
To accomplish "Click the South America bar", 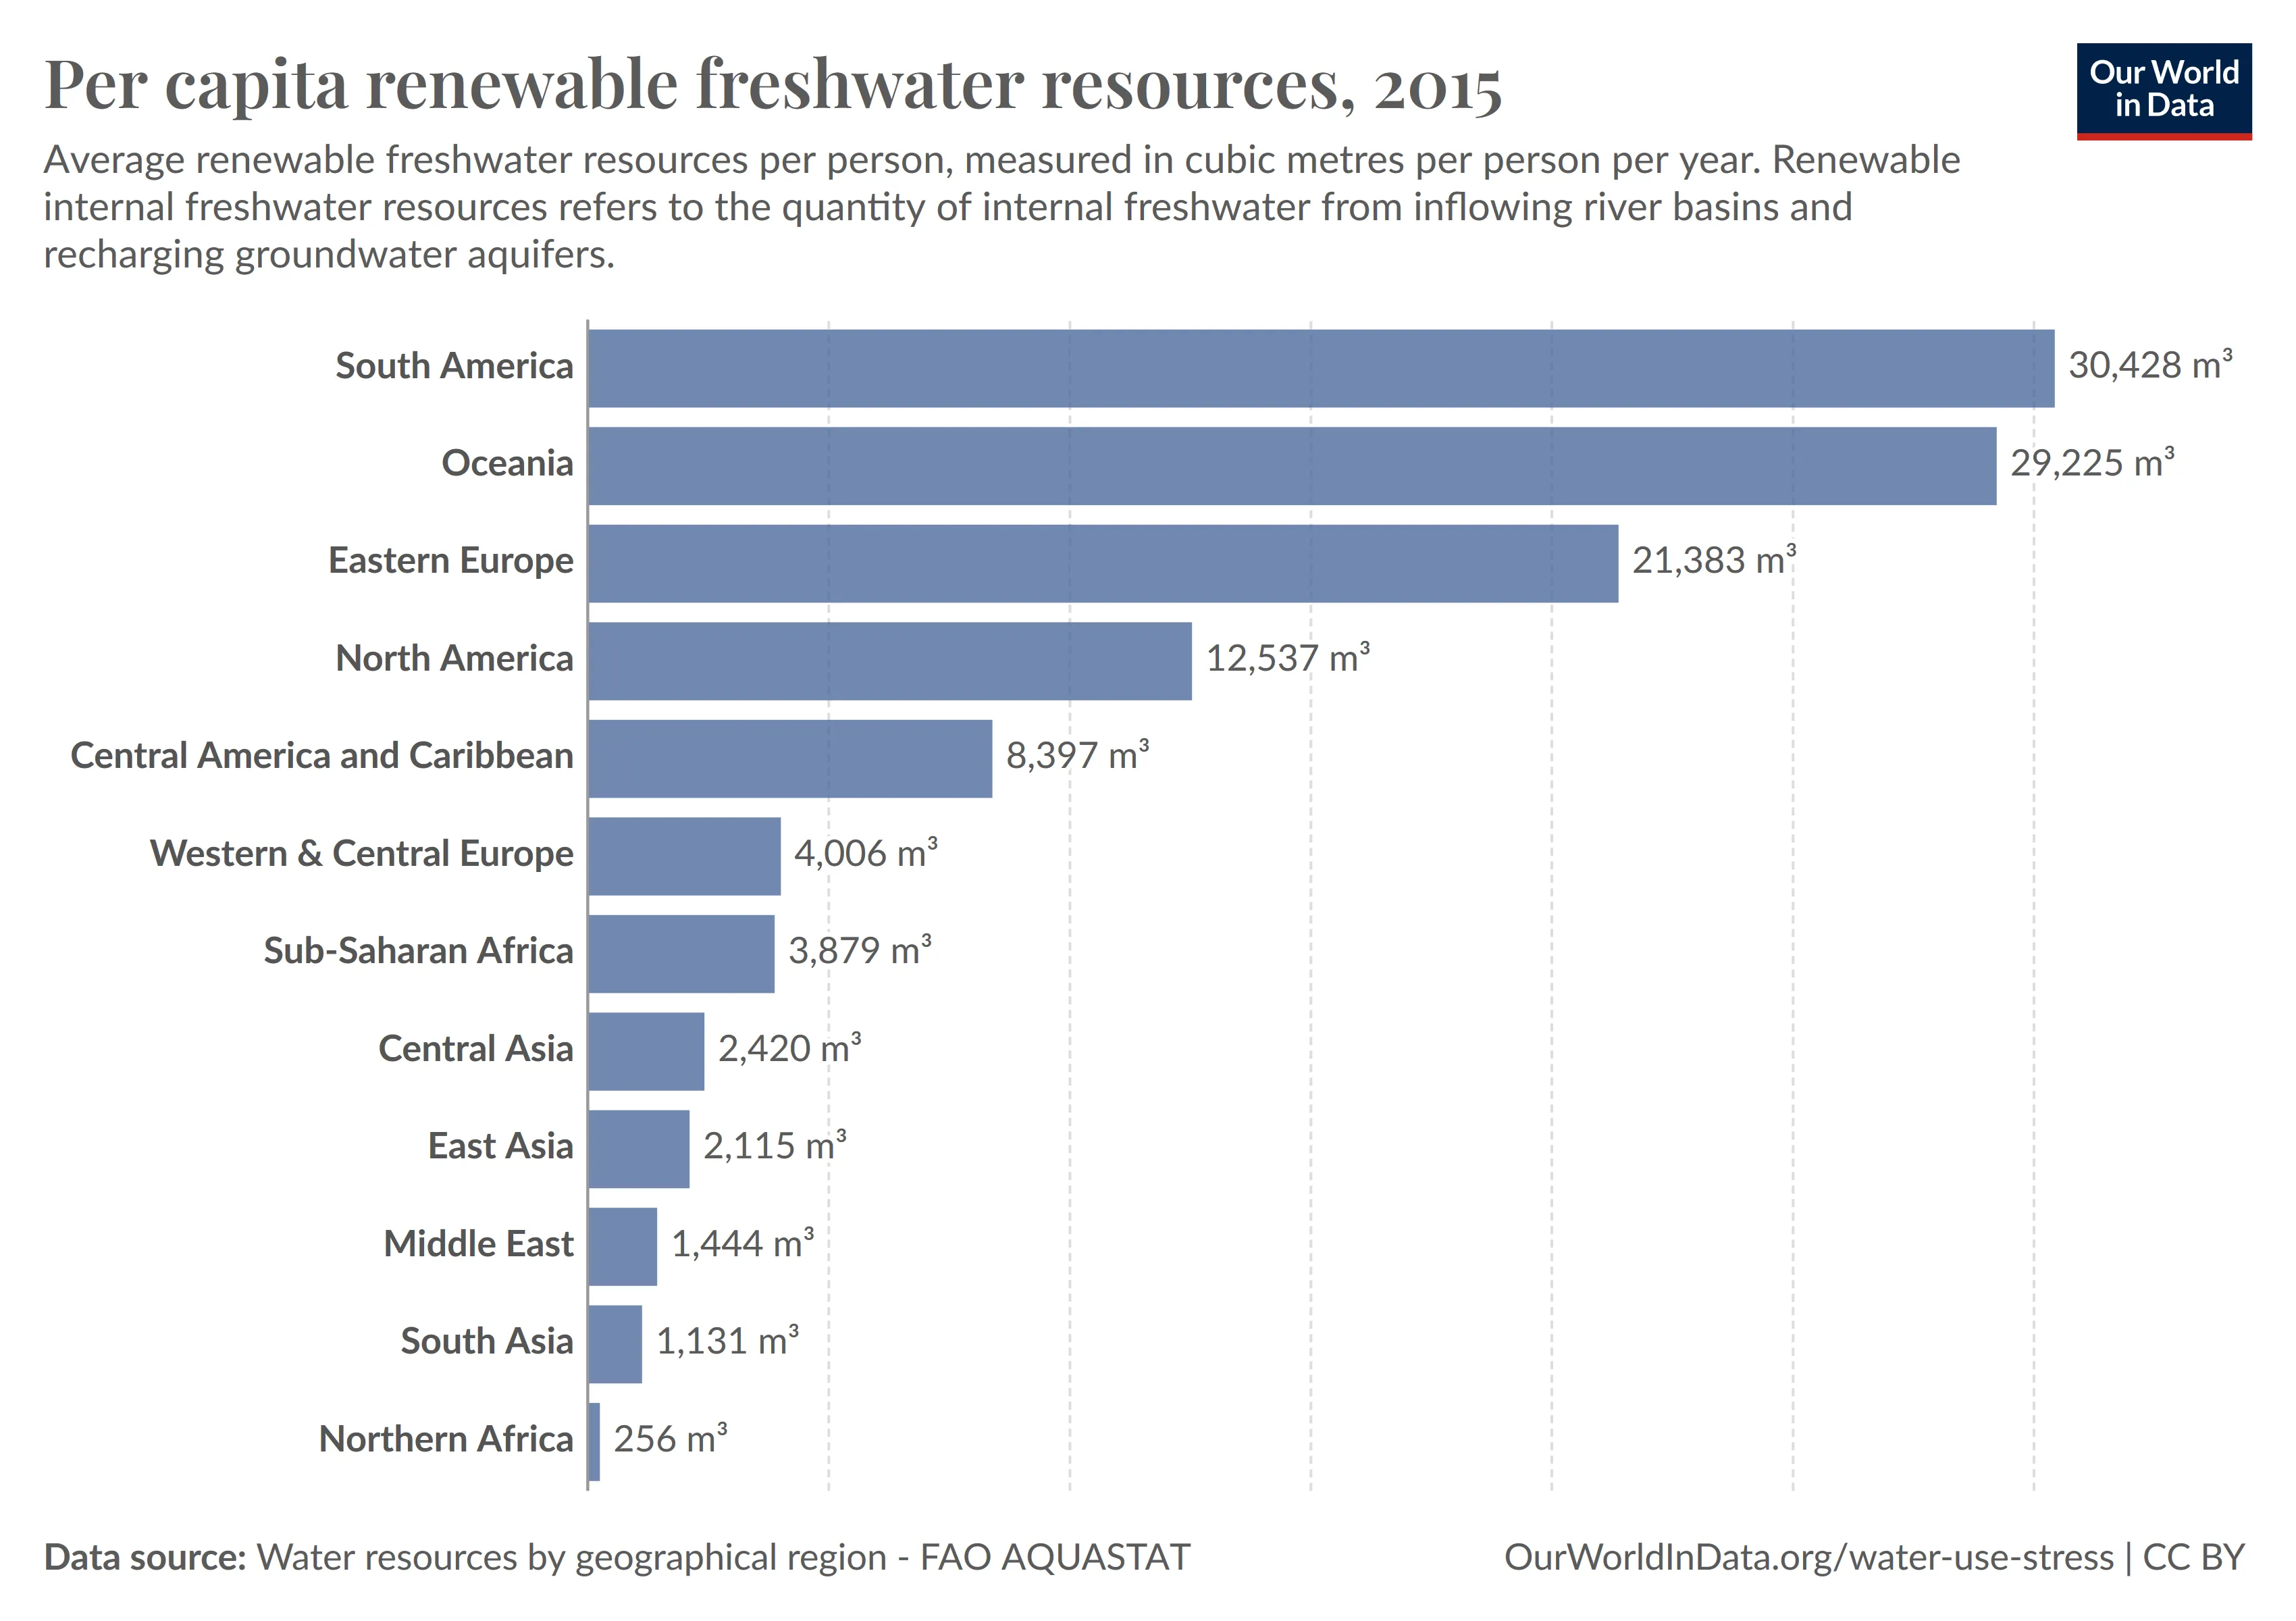I will click(x=1320, y=368).
